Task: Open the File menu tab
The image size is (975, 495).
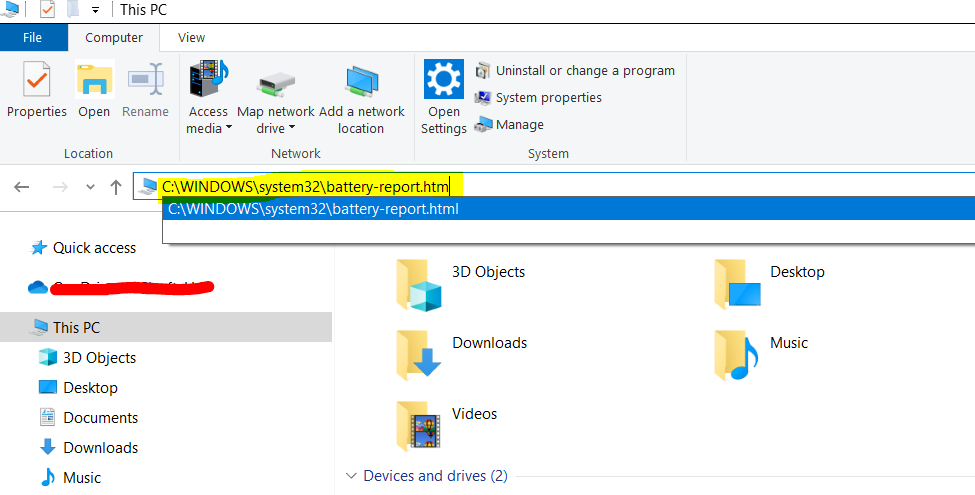Action: tap(33, 38)
